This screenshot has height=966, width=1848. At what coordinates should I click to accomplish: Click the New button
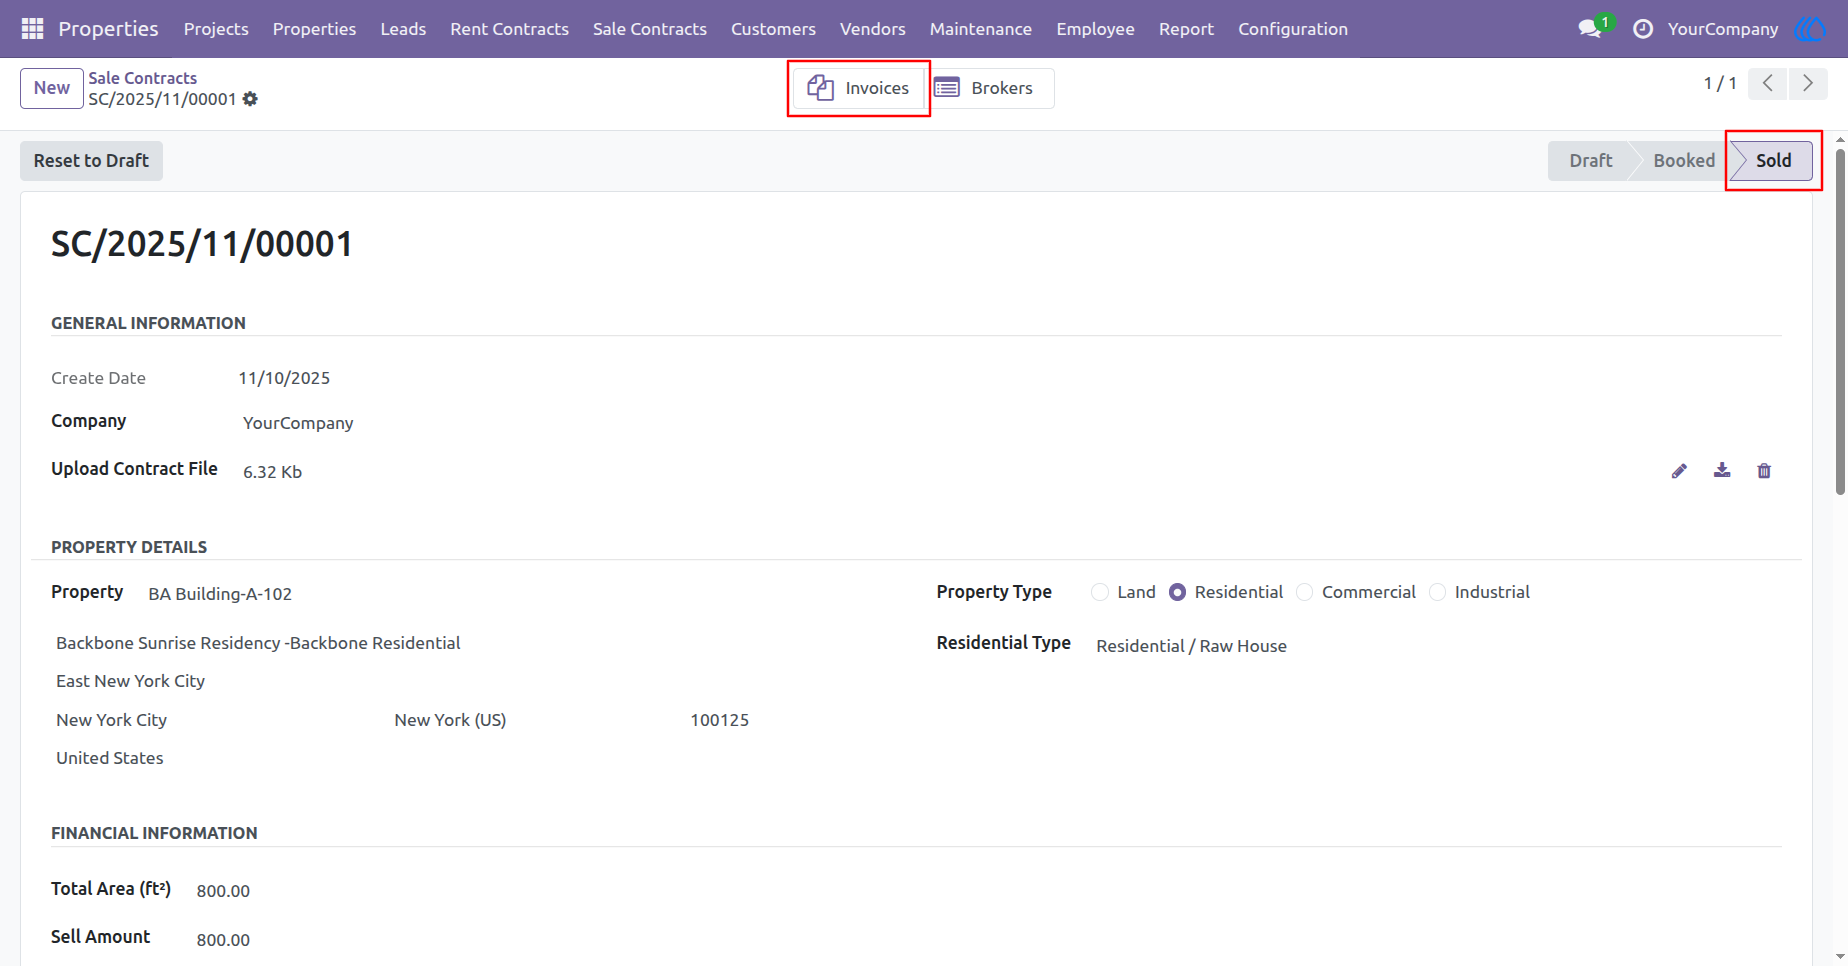[52, 88]
